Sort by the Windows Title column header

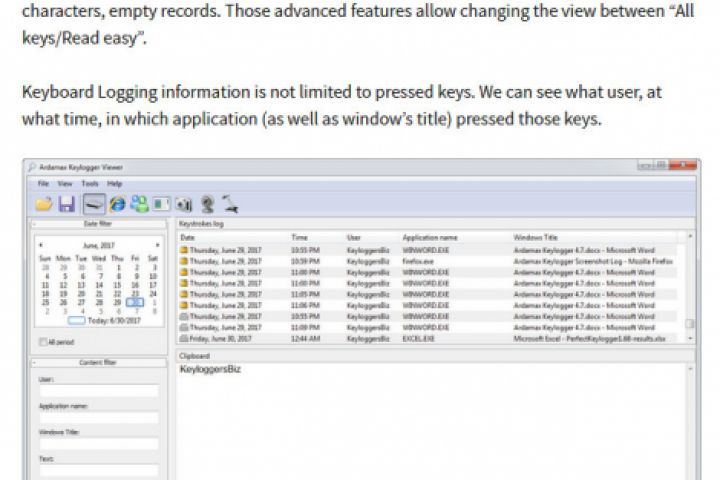(535, 237)
